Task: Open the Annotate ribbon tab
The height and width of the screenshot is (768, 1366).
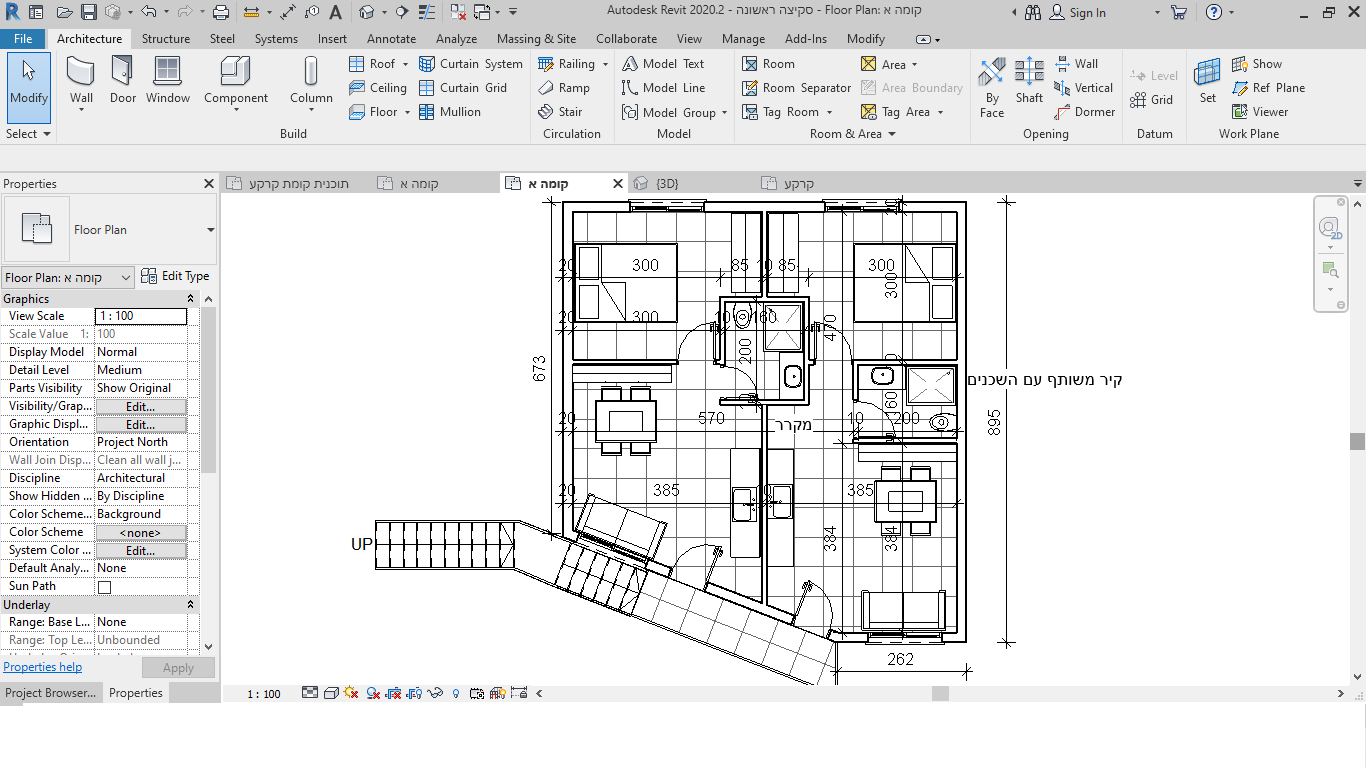Action: click(x=391, y=39)
